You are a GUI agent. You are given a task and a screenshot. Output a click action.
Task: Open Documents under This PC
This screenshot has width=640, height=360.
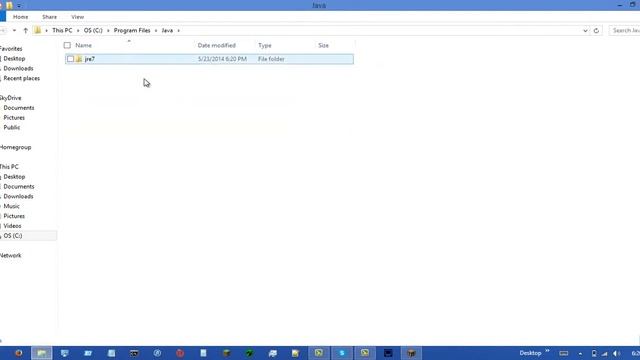[x=19, y=187]
